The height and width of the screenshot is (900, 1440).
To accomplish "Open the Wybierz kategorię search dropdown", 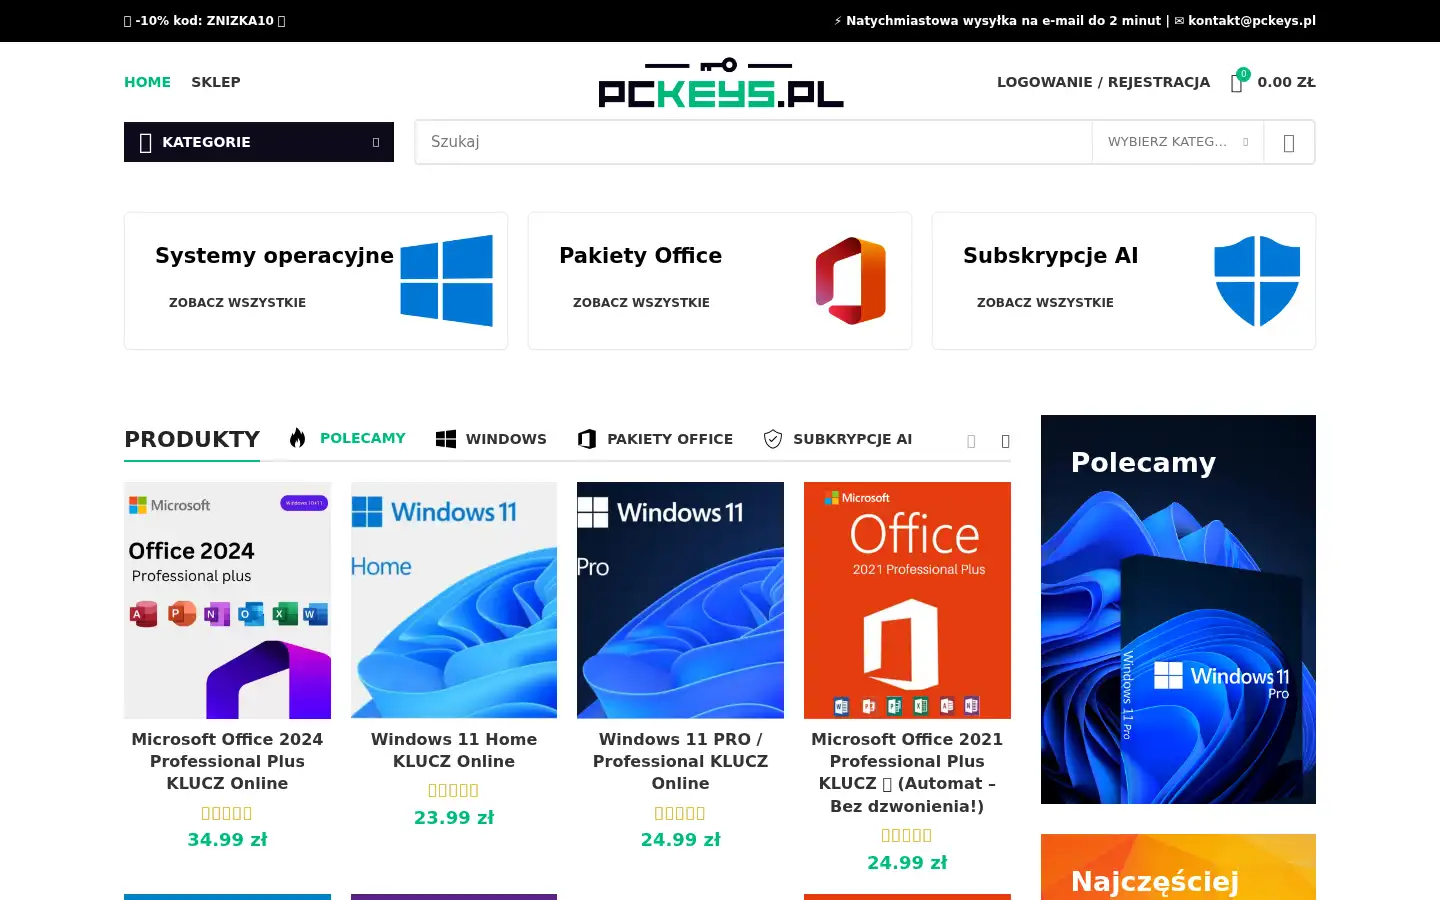I will 1177,142.
